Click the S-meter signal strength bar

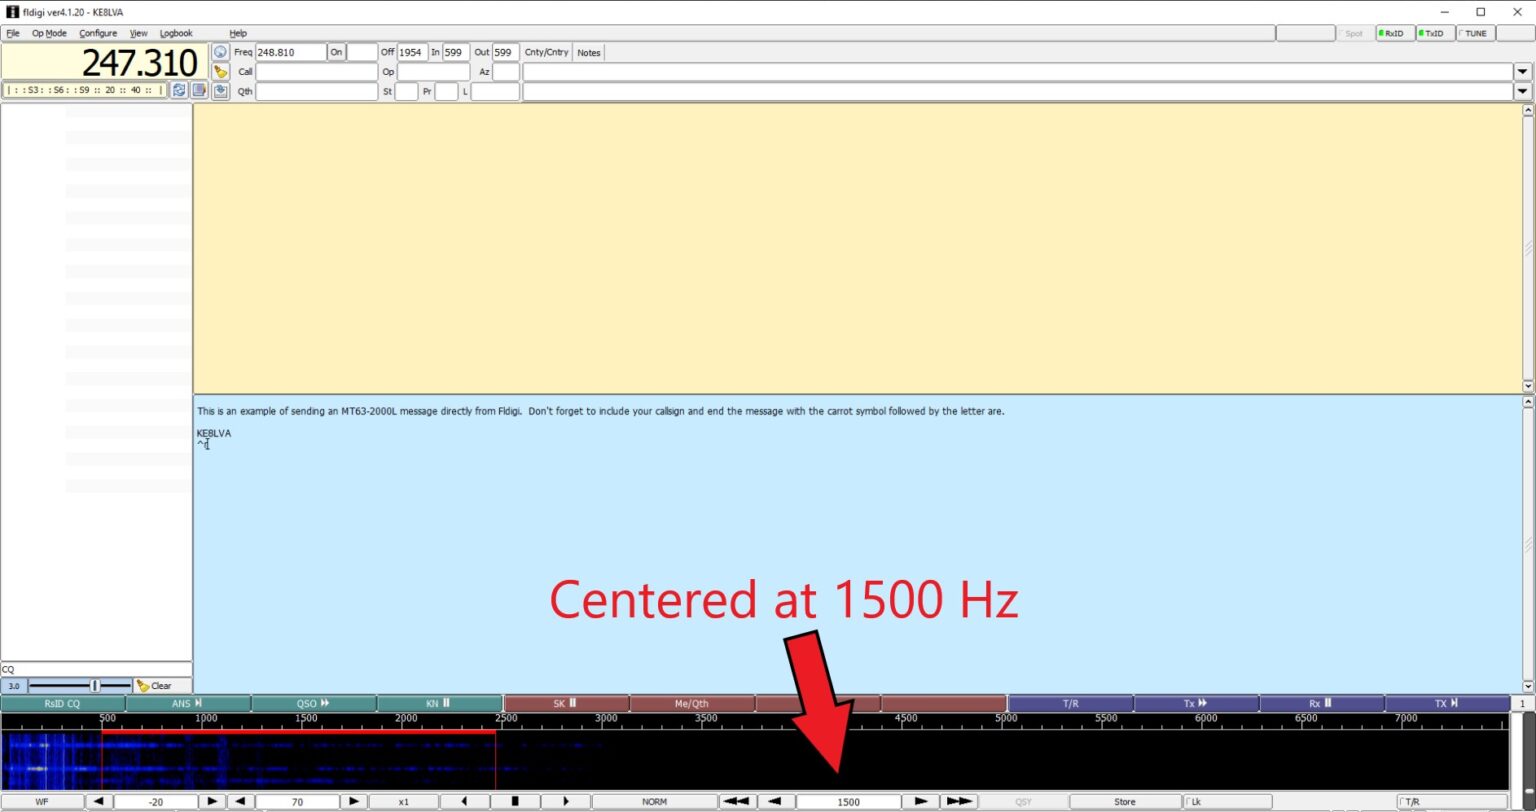pos(85,90)
